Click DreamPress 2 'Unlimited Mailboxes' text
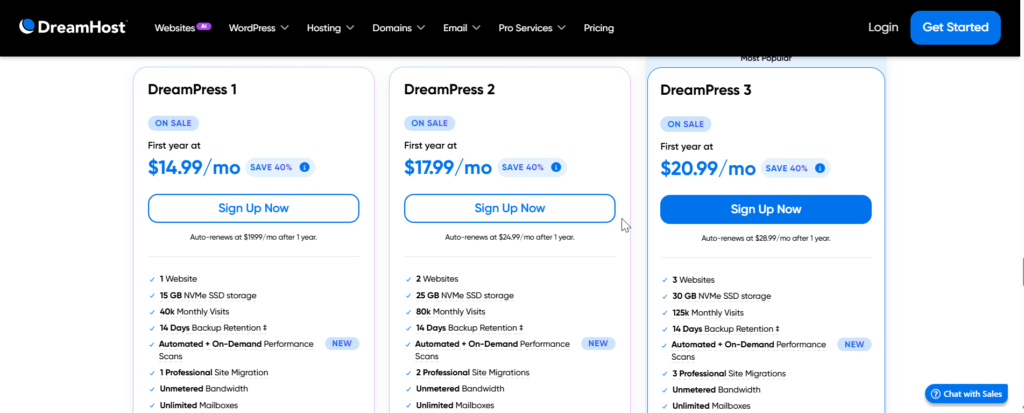Screen dimensions: 1024x413 coord(455,405)
